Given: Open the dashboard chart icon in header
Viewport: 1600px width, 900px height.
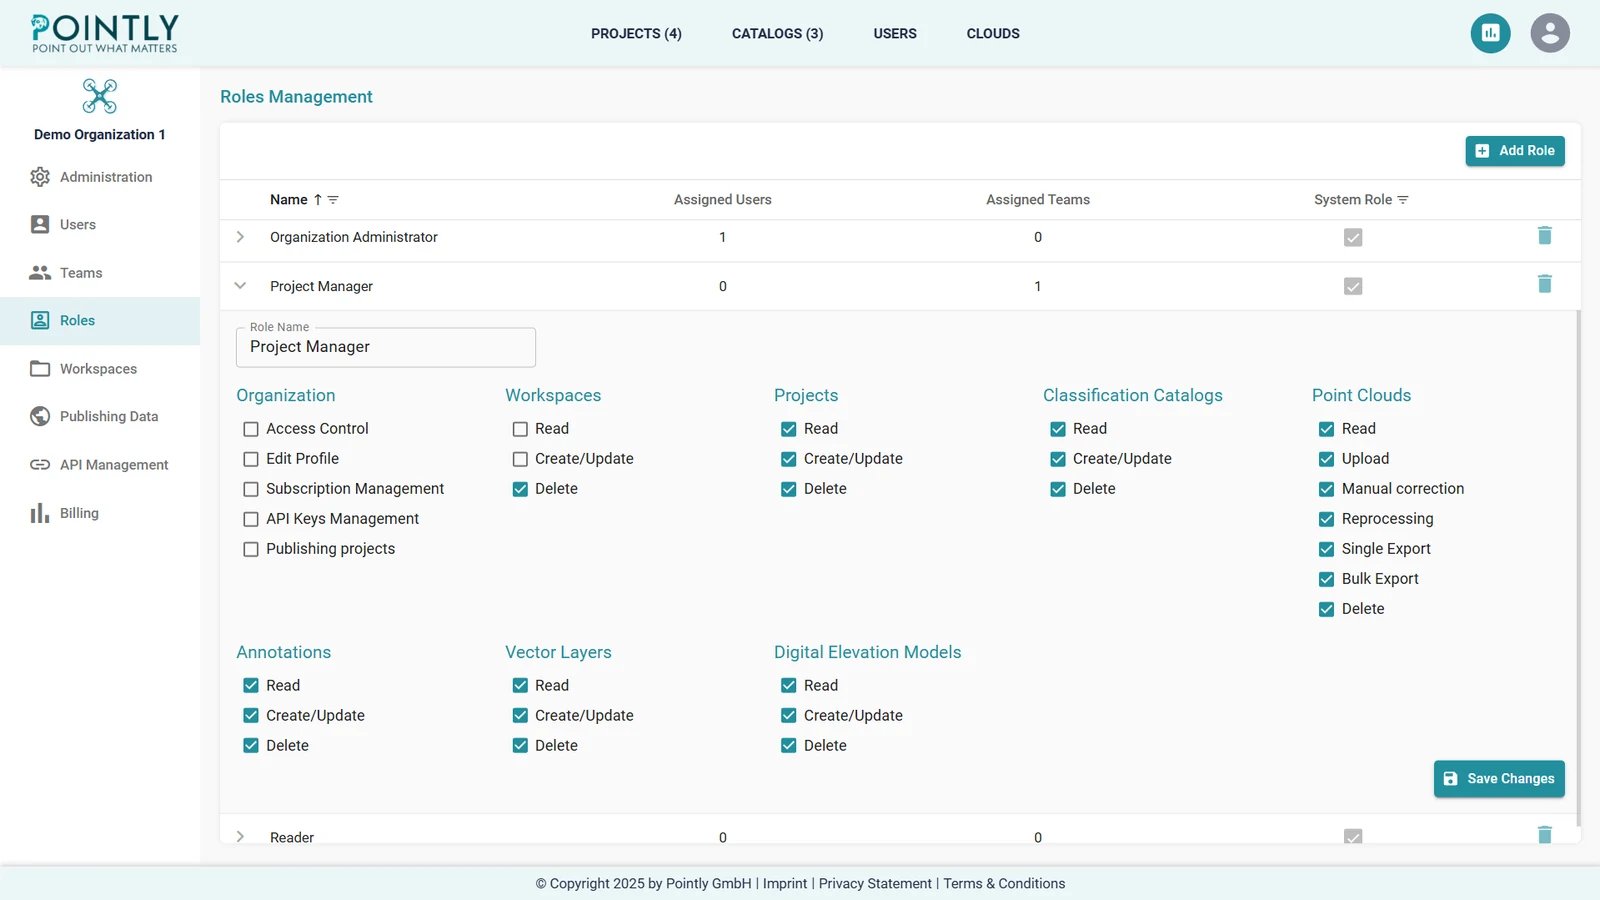Looking at the screenshot, I should point(1490,33).
